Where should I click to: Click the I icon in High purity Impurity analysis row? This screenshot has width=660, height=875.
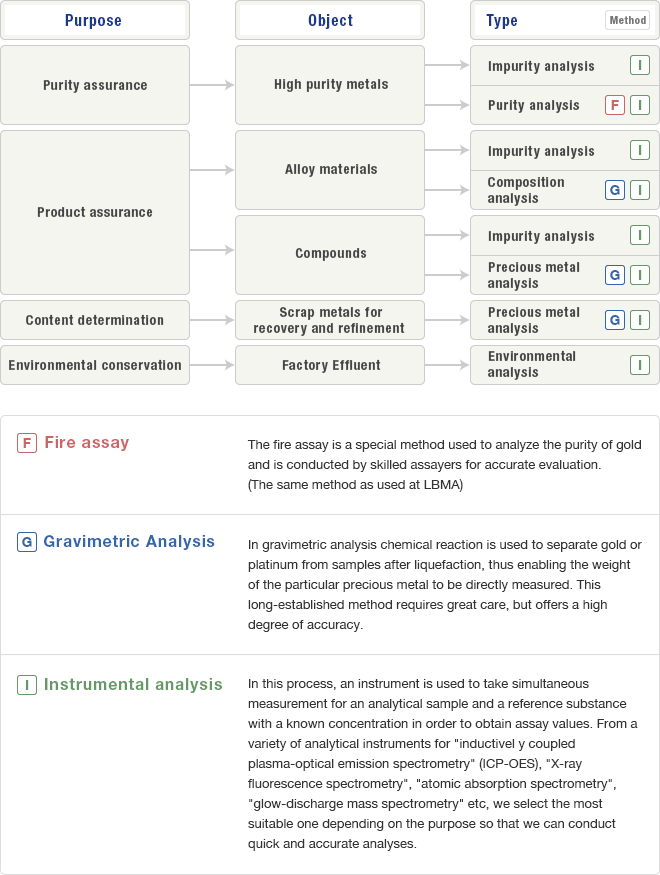[640, 66]
